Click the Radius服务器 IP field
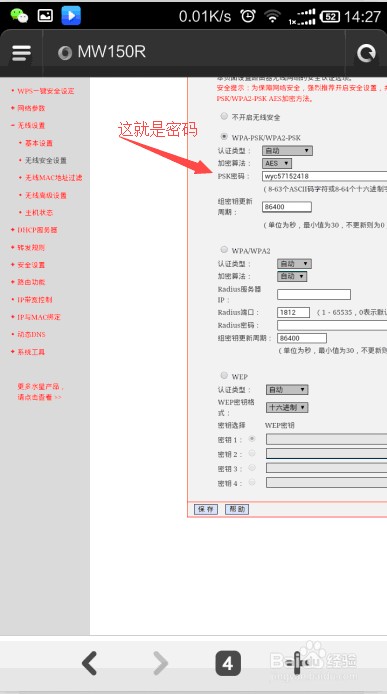Image resolution: width=387 pixels, height=694 pixels. 314,294
